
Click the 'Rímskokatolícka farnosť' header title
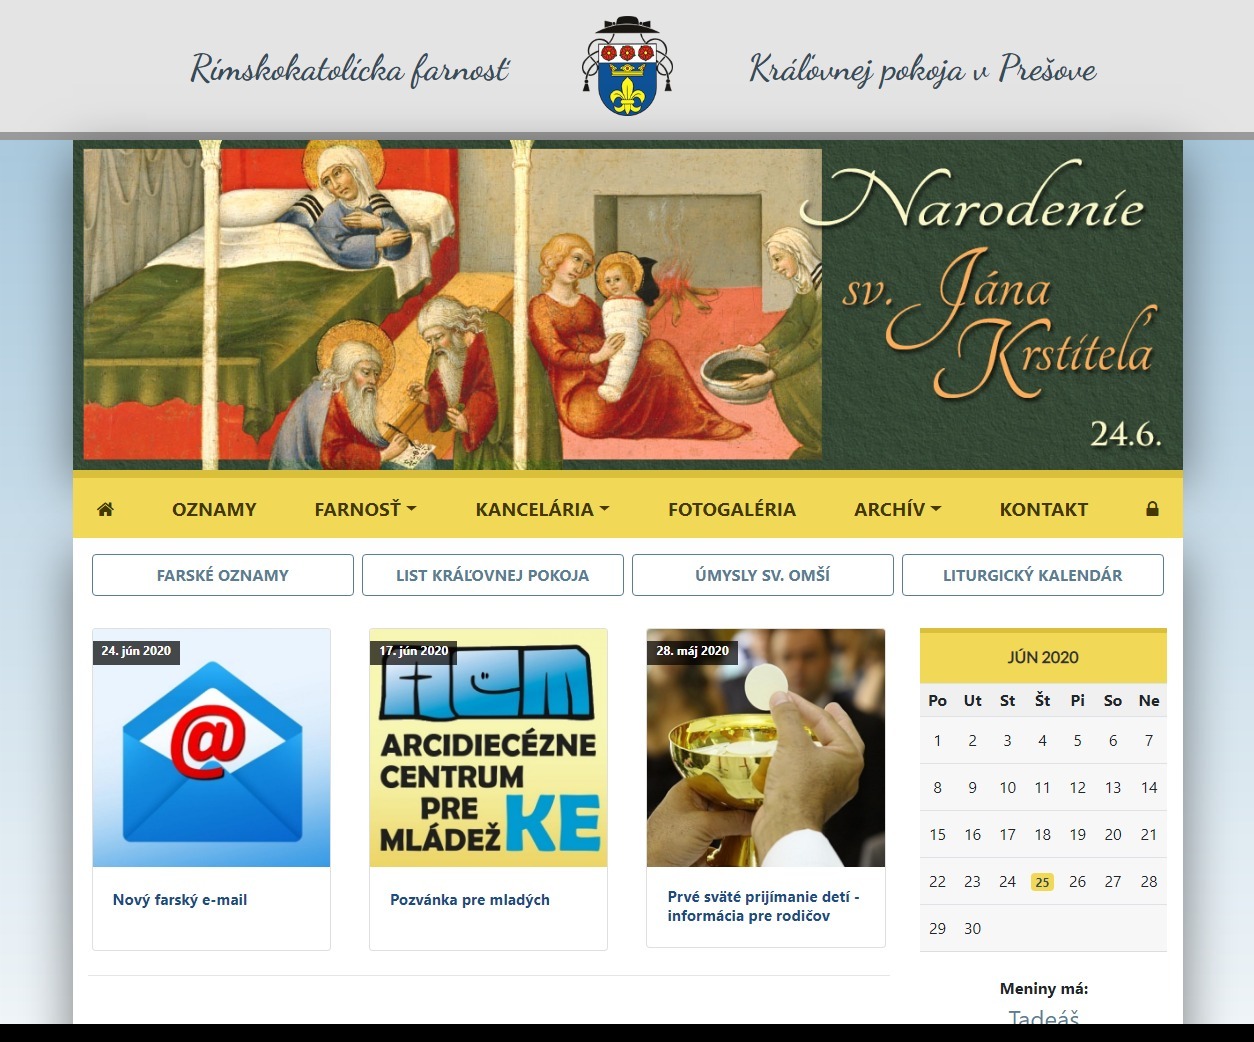350,69
